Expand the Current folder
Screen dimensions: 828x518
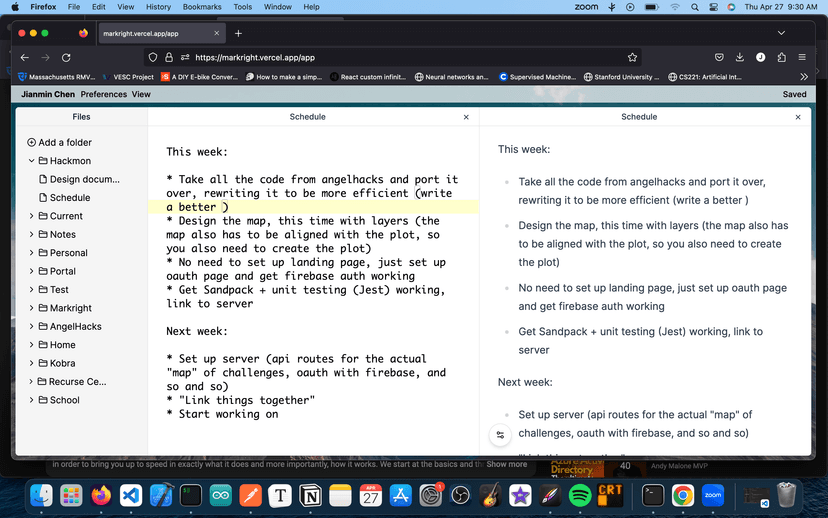pos(32,216)
